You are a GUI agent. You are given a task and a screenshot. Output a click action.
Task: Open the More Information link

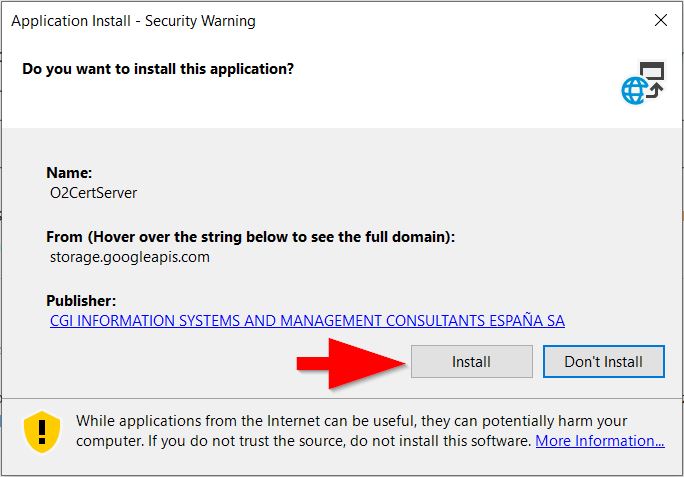[600, 441]
